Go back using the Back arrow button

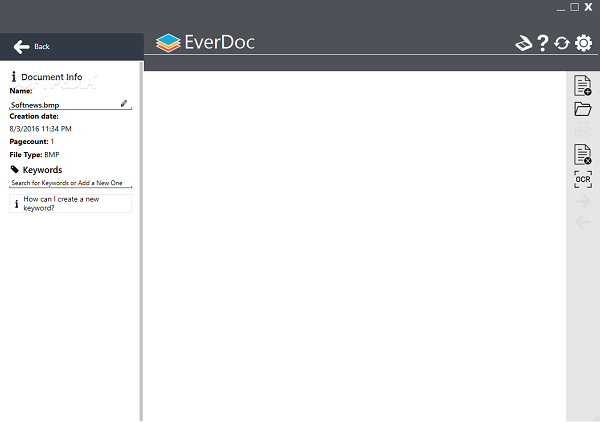(31, 47)
